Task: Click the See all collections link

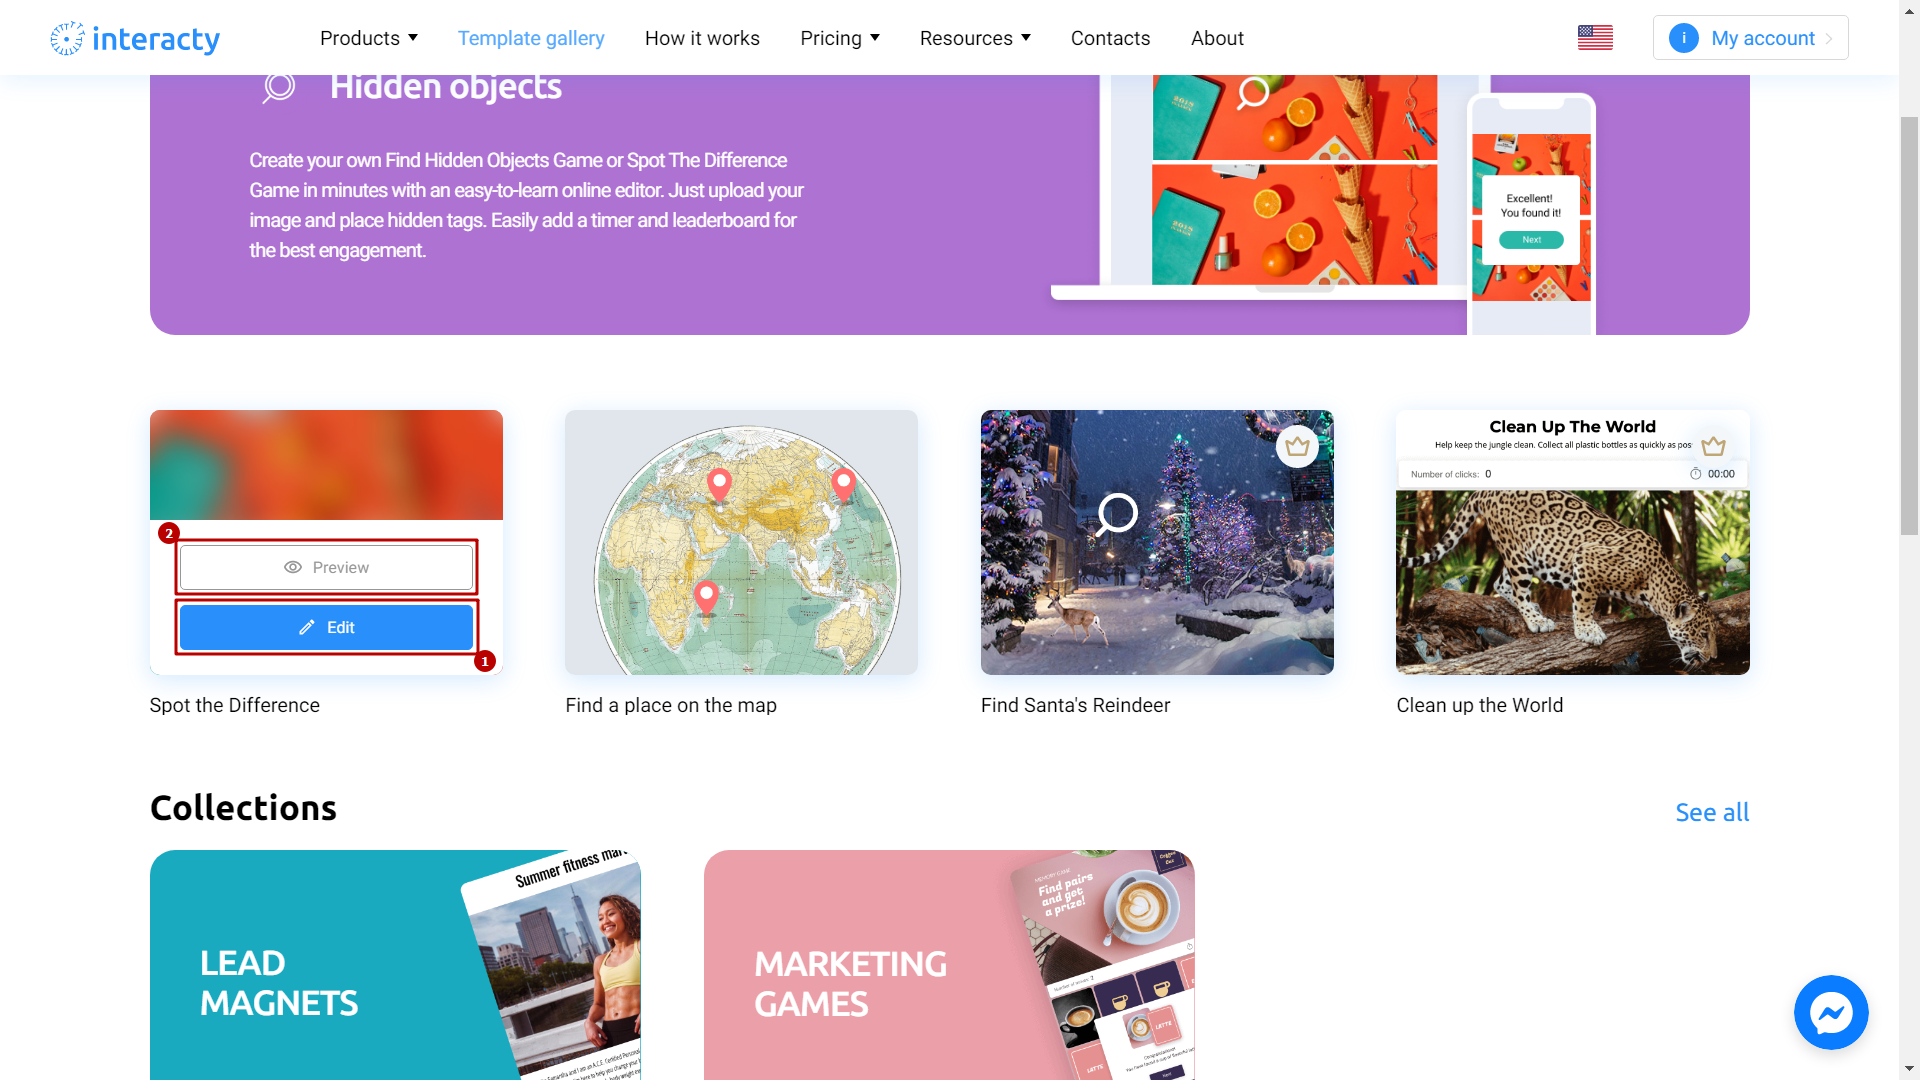Action: [1713, 811]
